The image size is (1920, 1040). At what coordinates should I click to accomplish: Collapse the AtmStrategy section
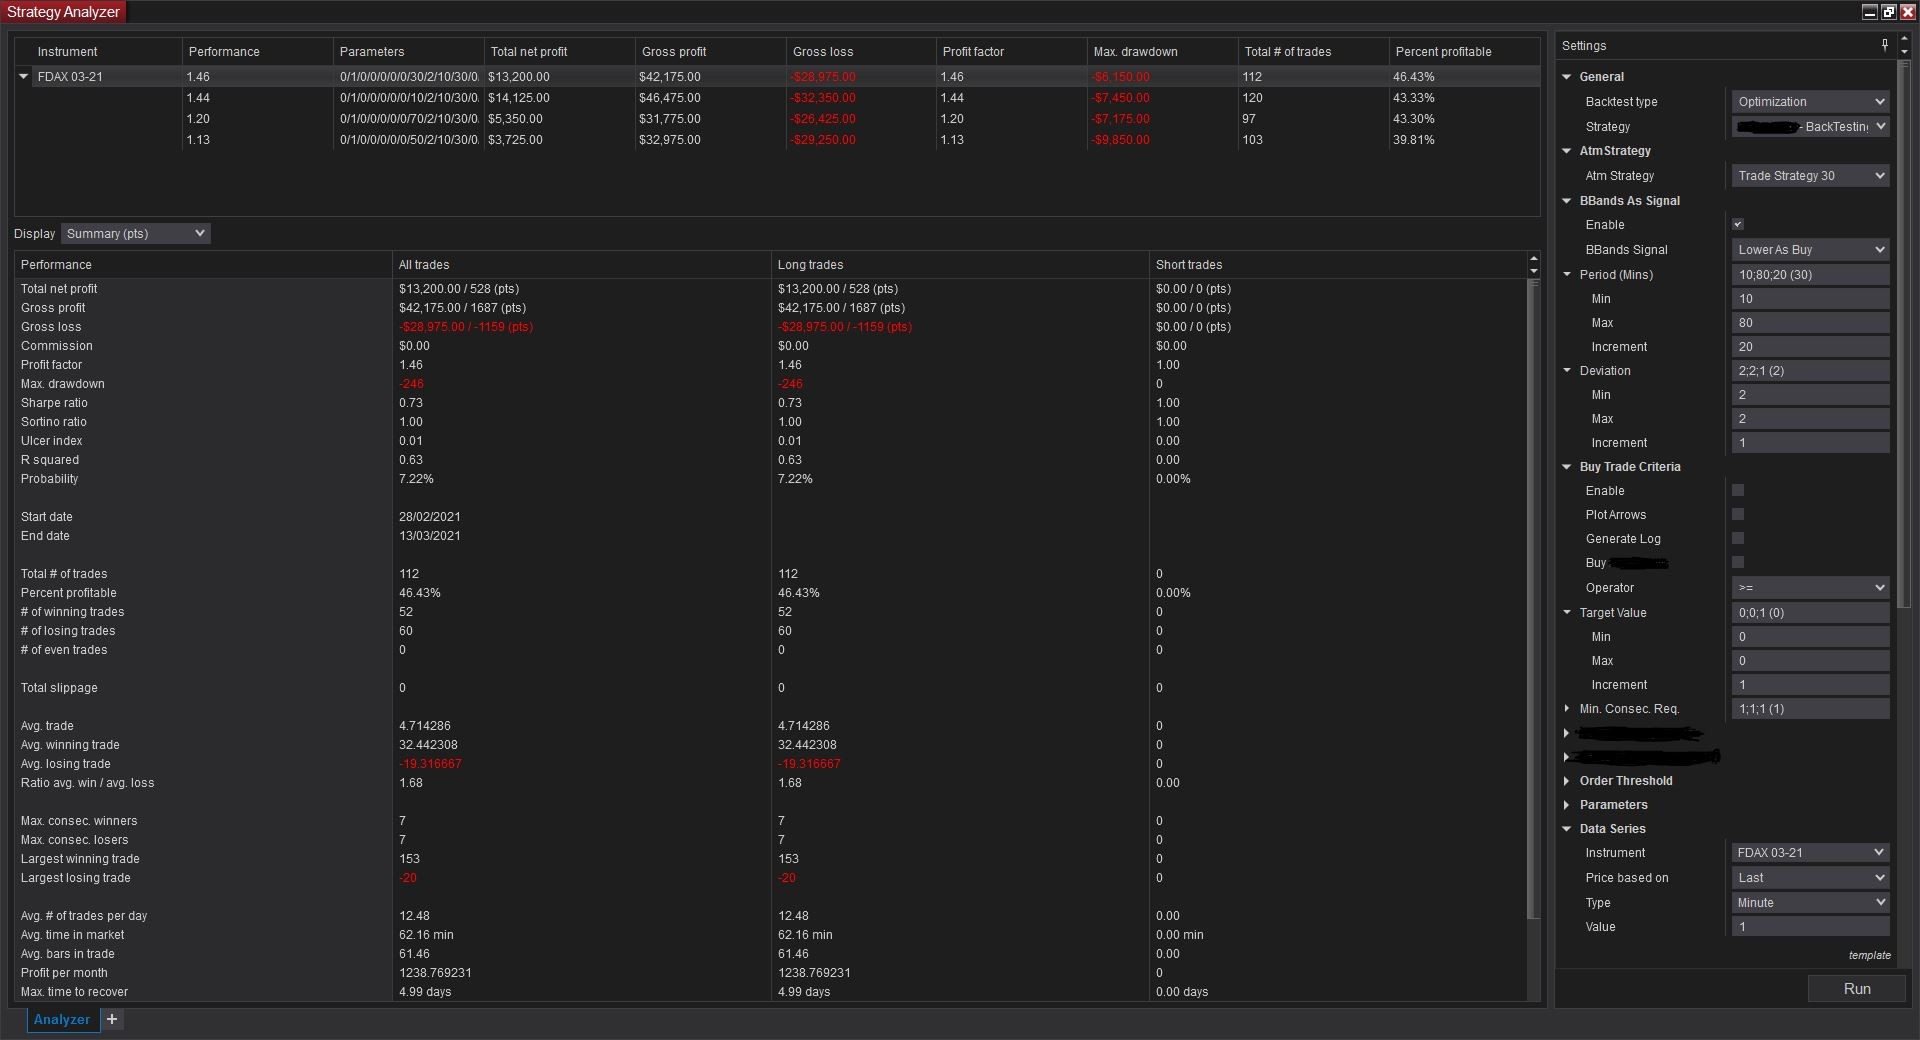click(x=1567, y=151)
